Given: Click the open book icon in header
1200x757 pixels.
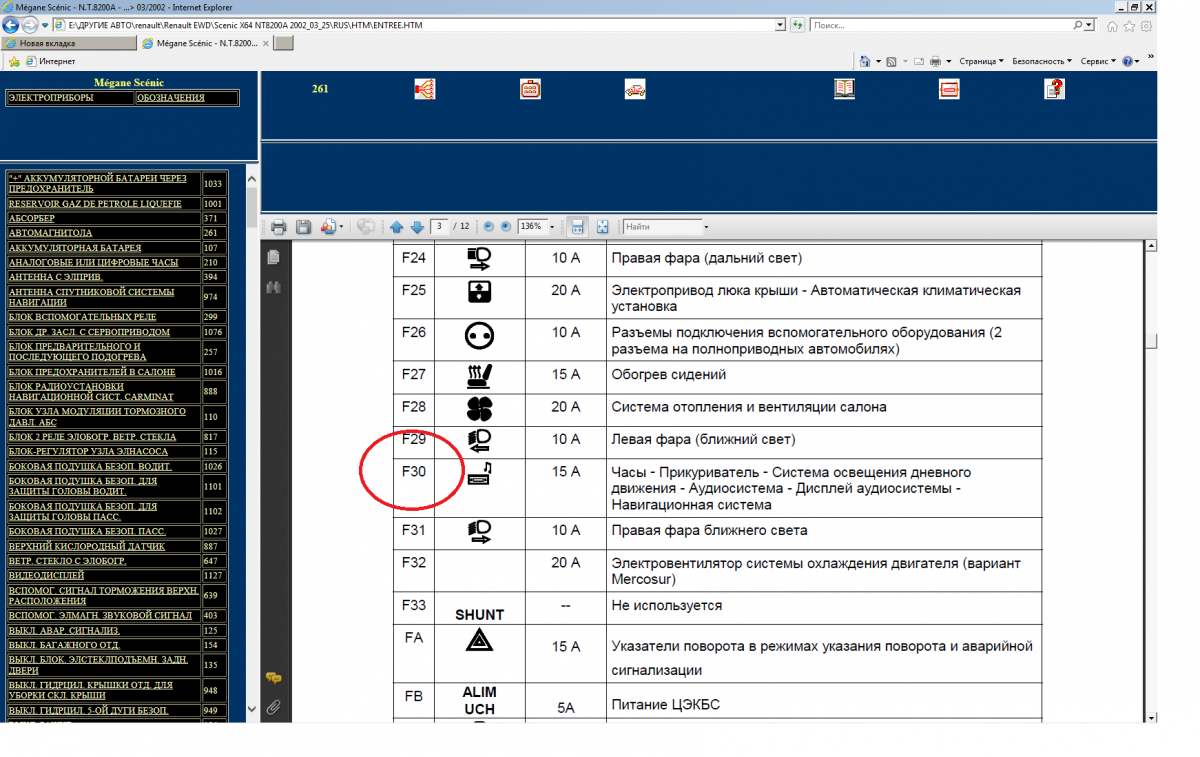Looking at the screenshot, I should point(844,89).
